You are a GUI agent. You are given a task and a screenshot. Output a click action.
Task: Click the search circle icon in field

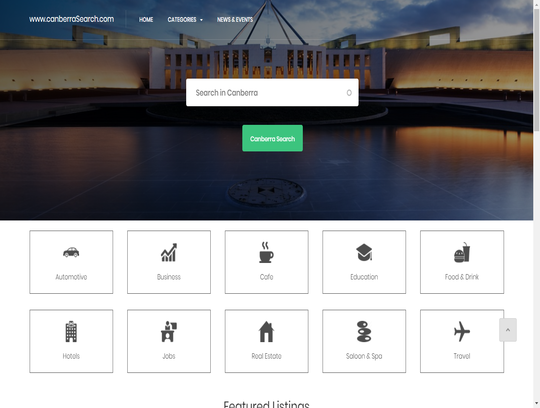coord(349,93)
